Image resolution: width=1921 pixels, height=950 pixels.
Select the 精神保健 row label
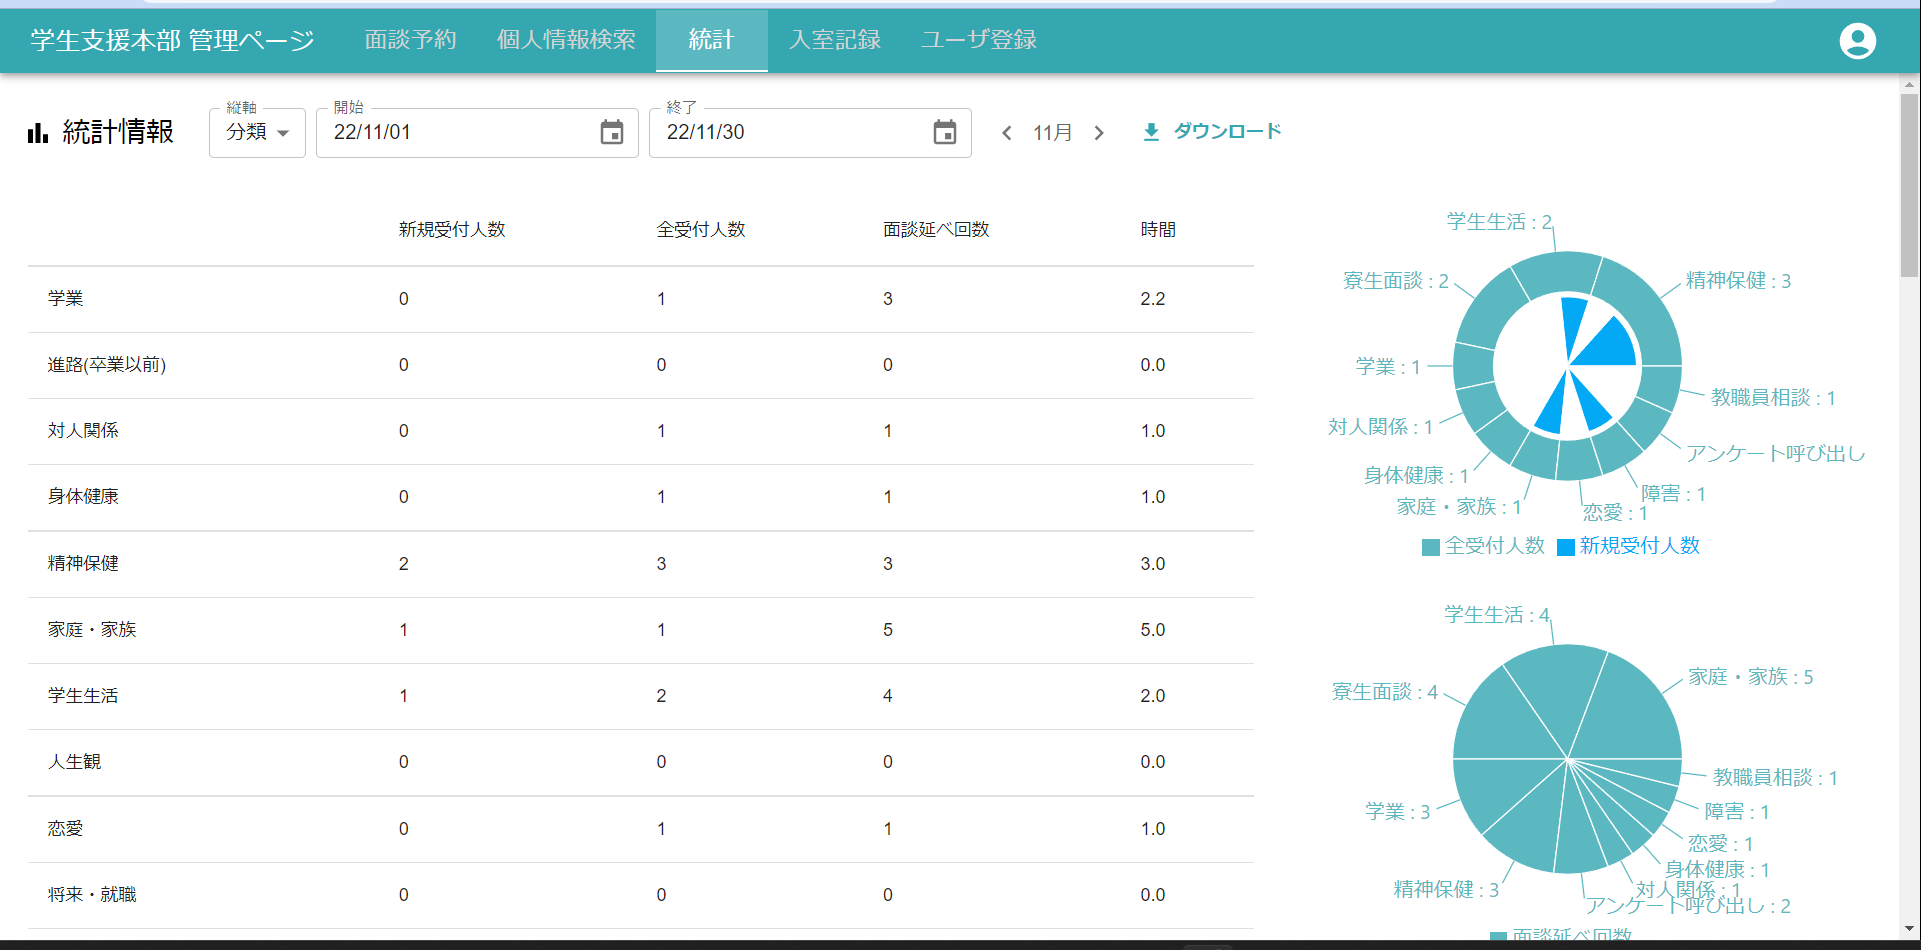(x=83, y=564)
